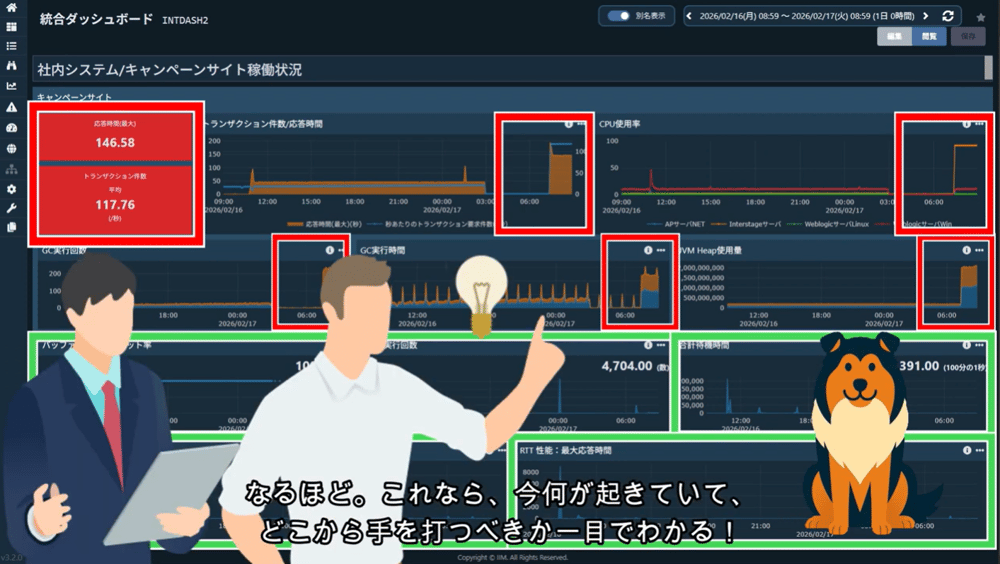Mark dashboard as favorite with star icon
Viewport: 1000px width, 564px height.
(981, 17)
